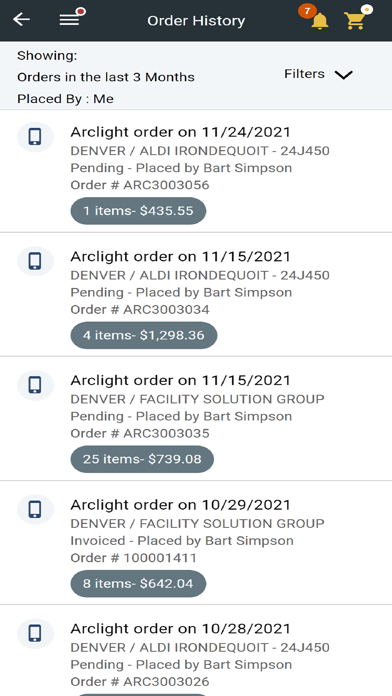Select '4 items- $1,298.36' pill button
This screenshot has height=696, width=392.
coord(144,335)
